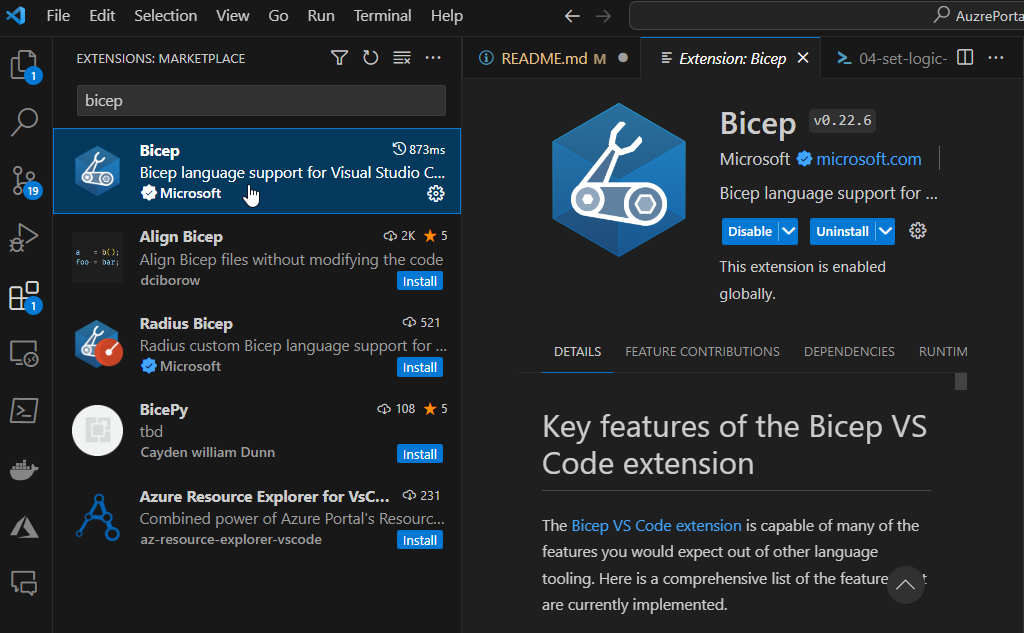The height and width of the screenshot is (633, 1024).
Task: Install the BicePy extension
Action: pyautogui.click(x=420, y=454)
